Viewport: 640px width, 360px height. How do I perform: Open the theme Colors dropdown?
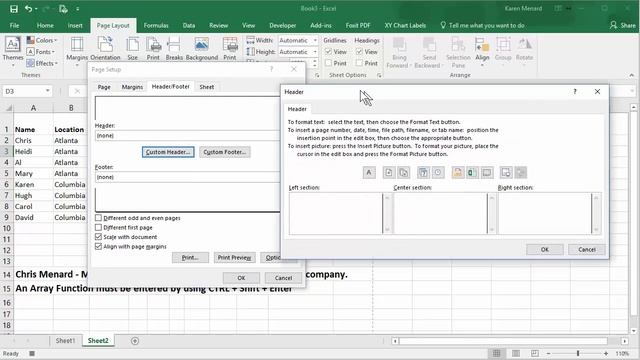[42, 40]
